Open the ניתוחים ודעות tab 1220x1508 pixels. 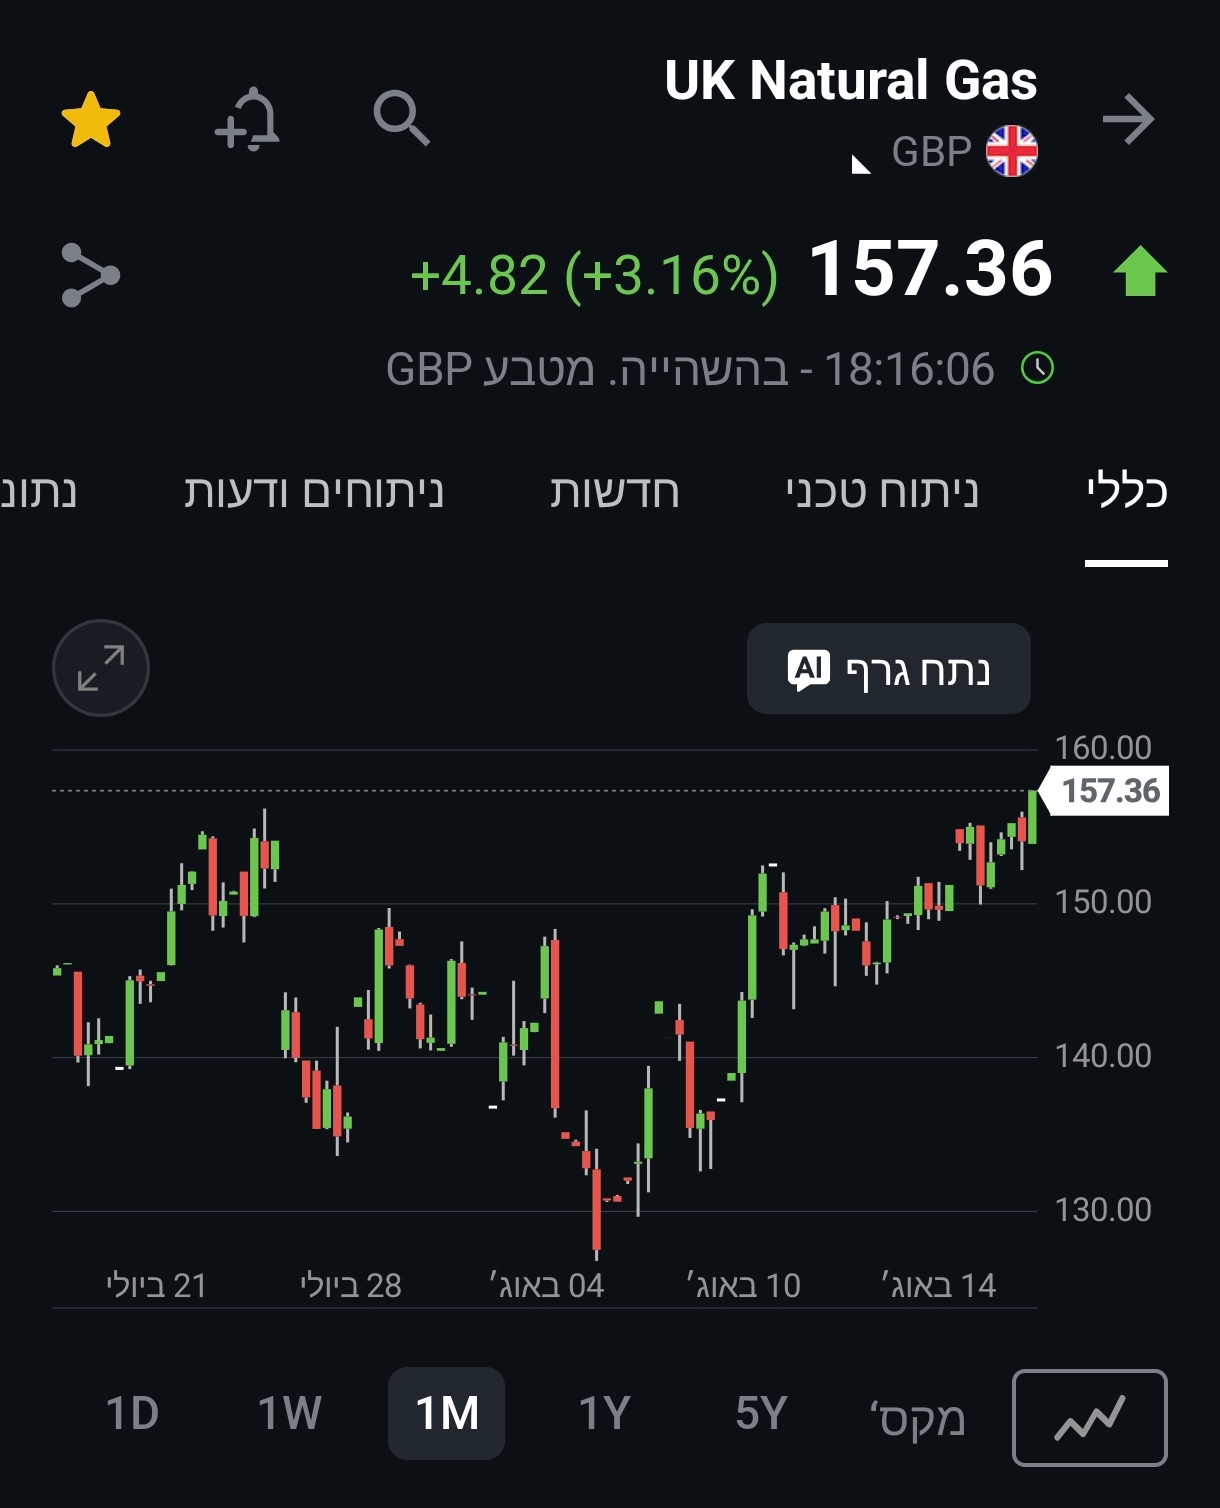click(313, 491)
